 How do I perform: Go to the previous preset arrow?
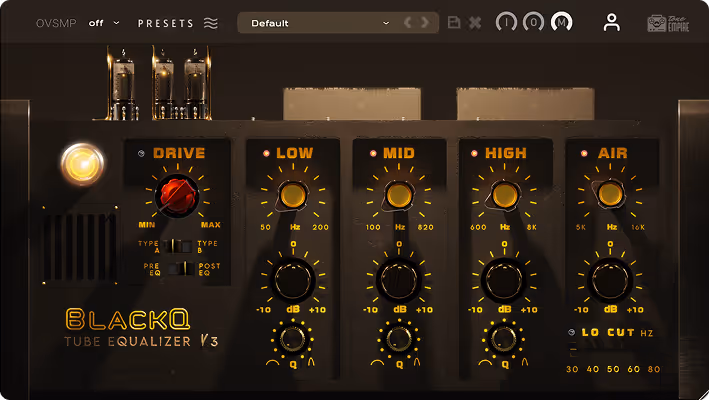tap(408, 23)
